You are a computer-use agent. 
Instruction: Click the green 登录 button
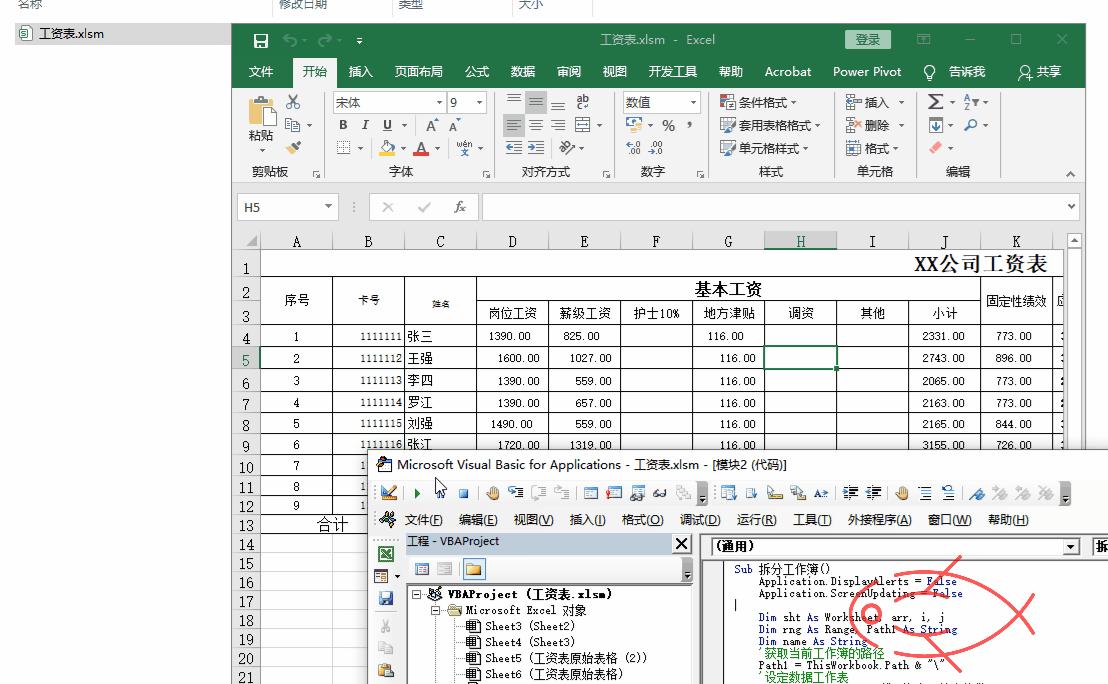(867, 39)
